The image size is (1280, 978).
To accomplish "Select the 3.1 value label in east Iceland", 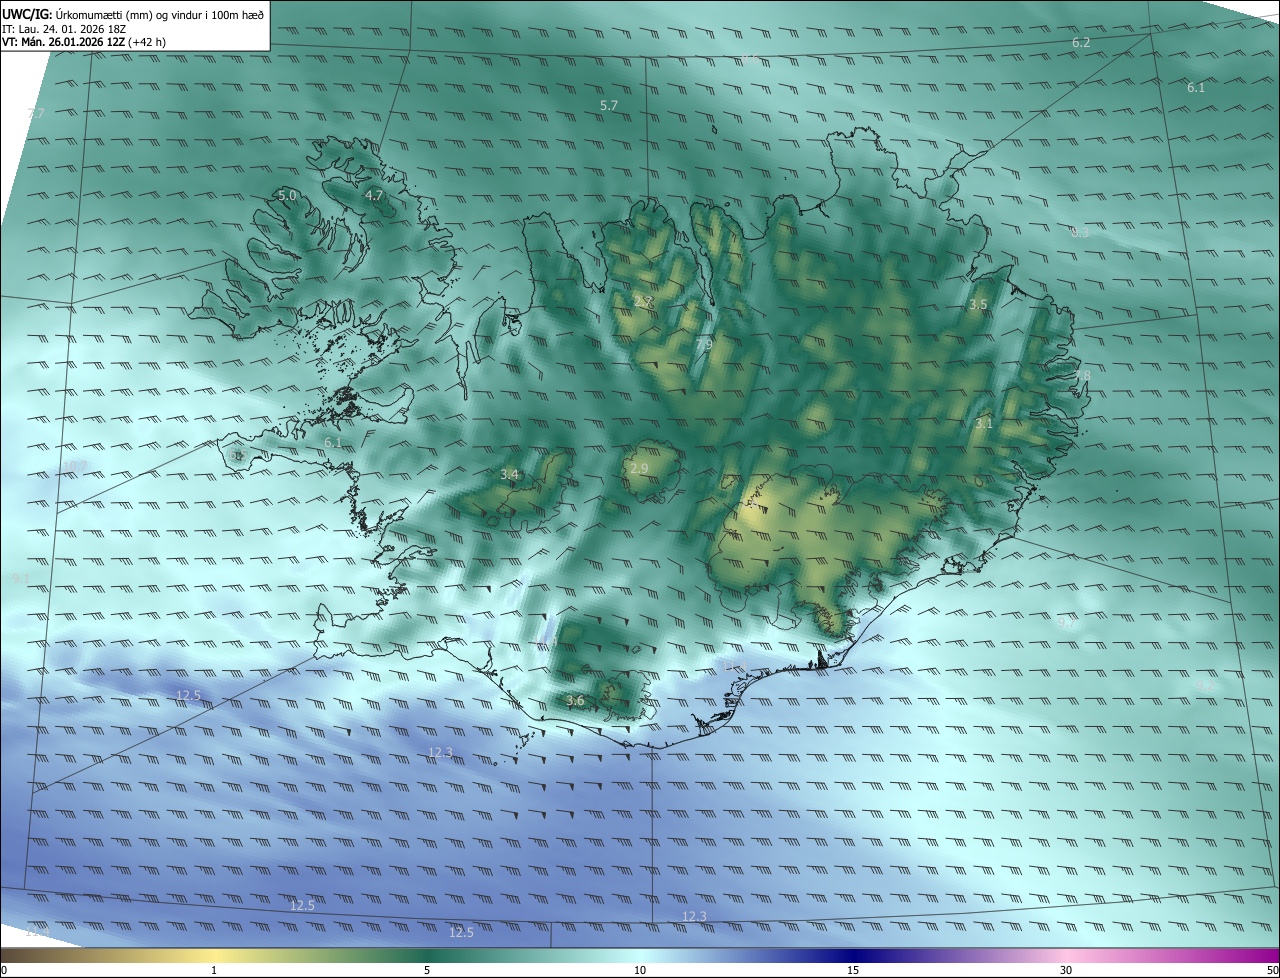I will (x=984, y=423).
